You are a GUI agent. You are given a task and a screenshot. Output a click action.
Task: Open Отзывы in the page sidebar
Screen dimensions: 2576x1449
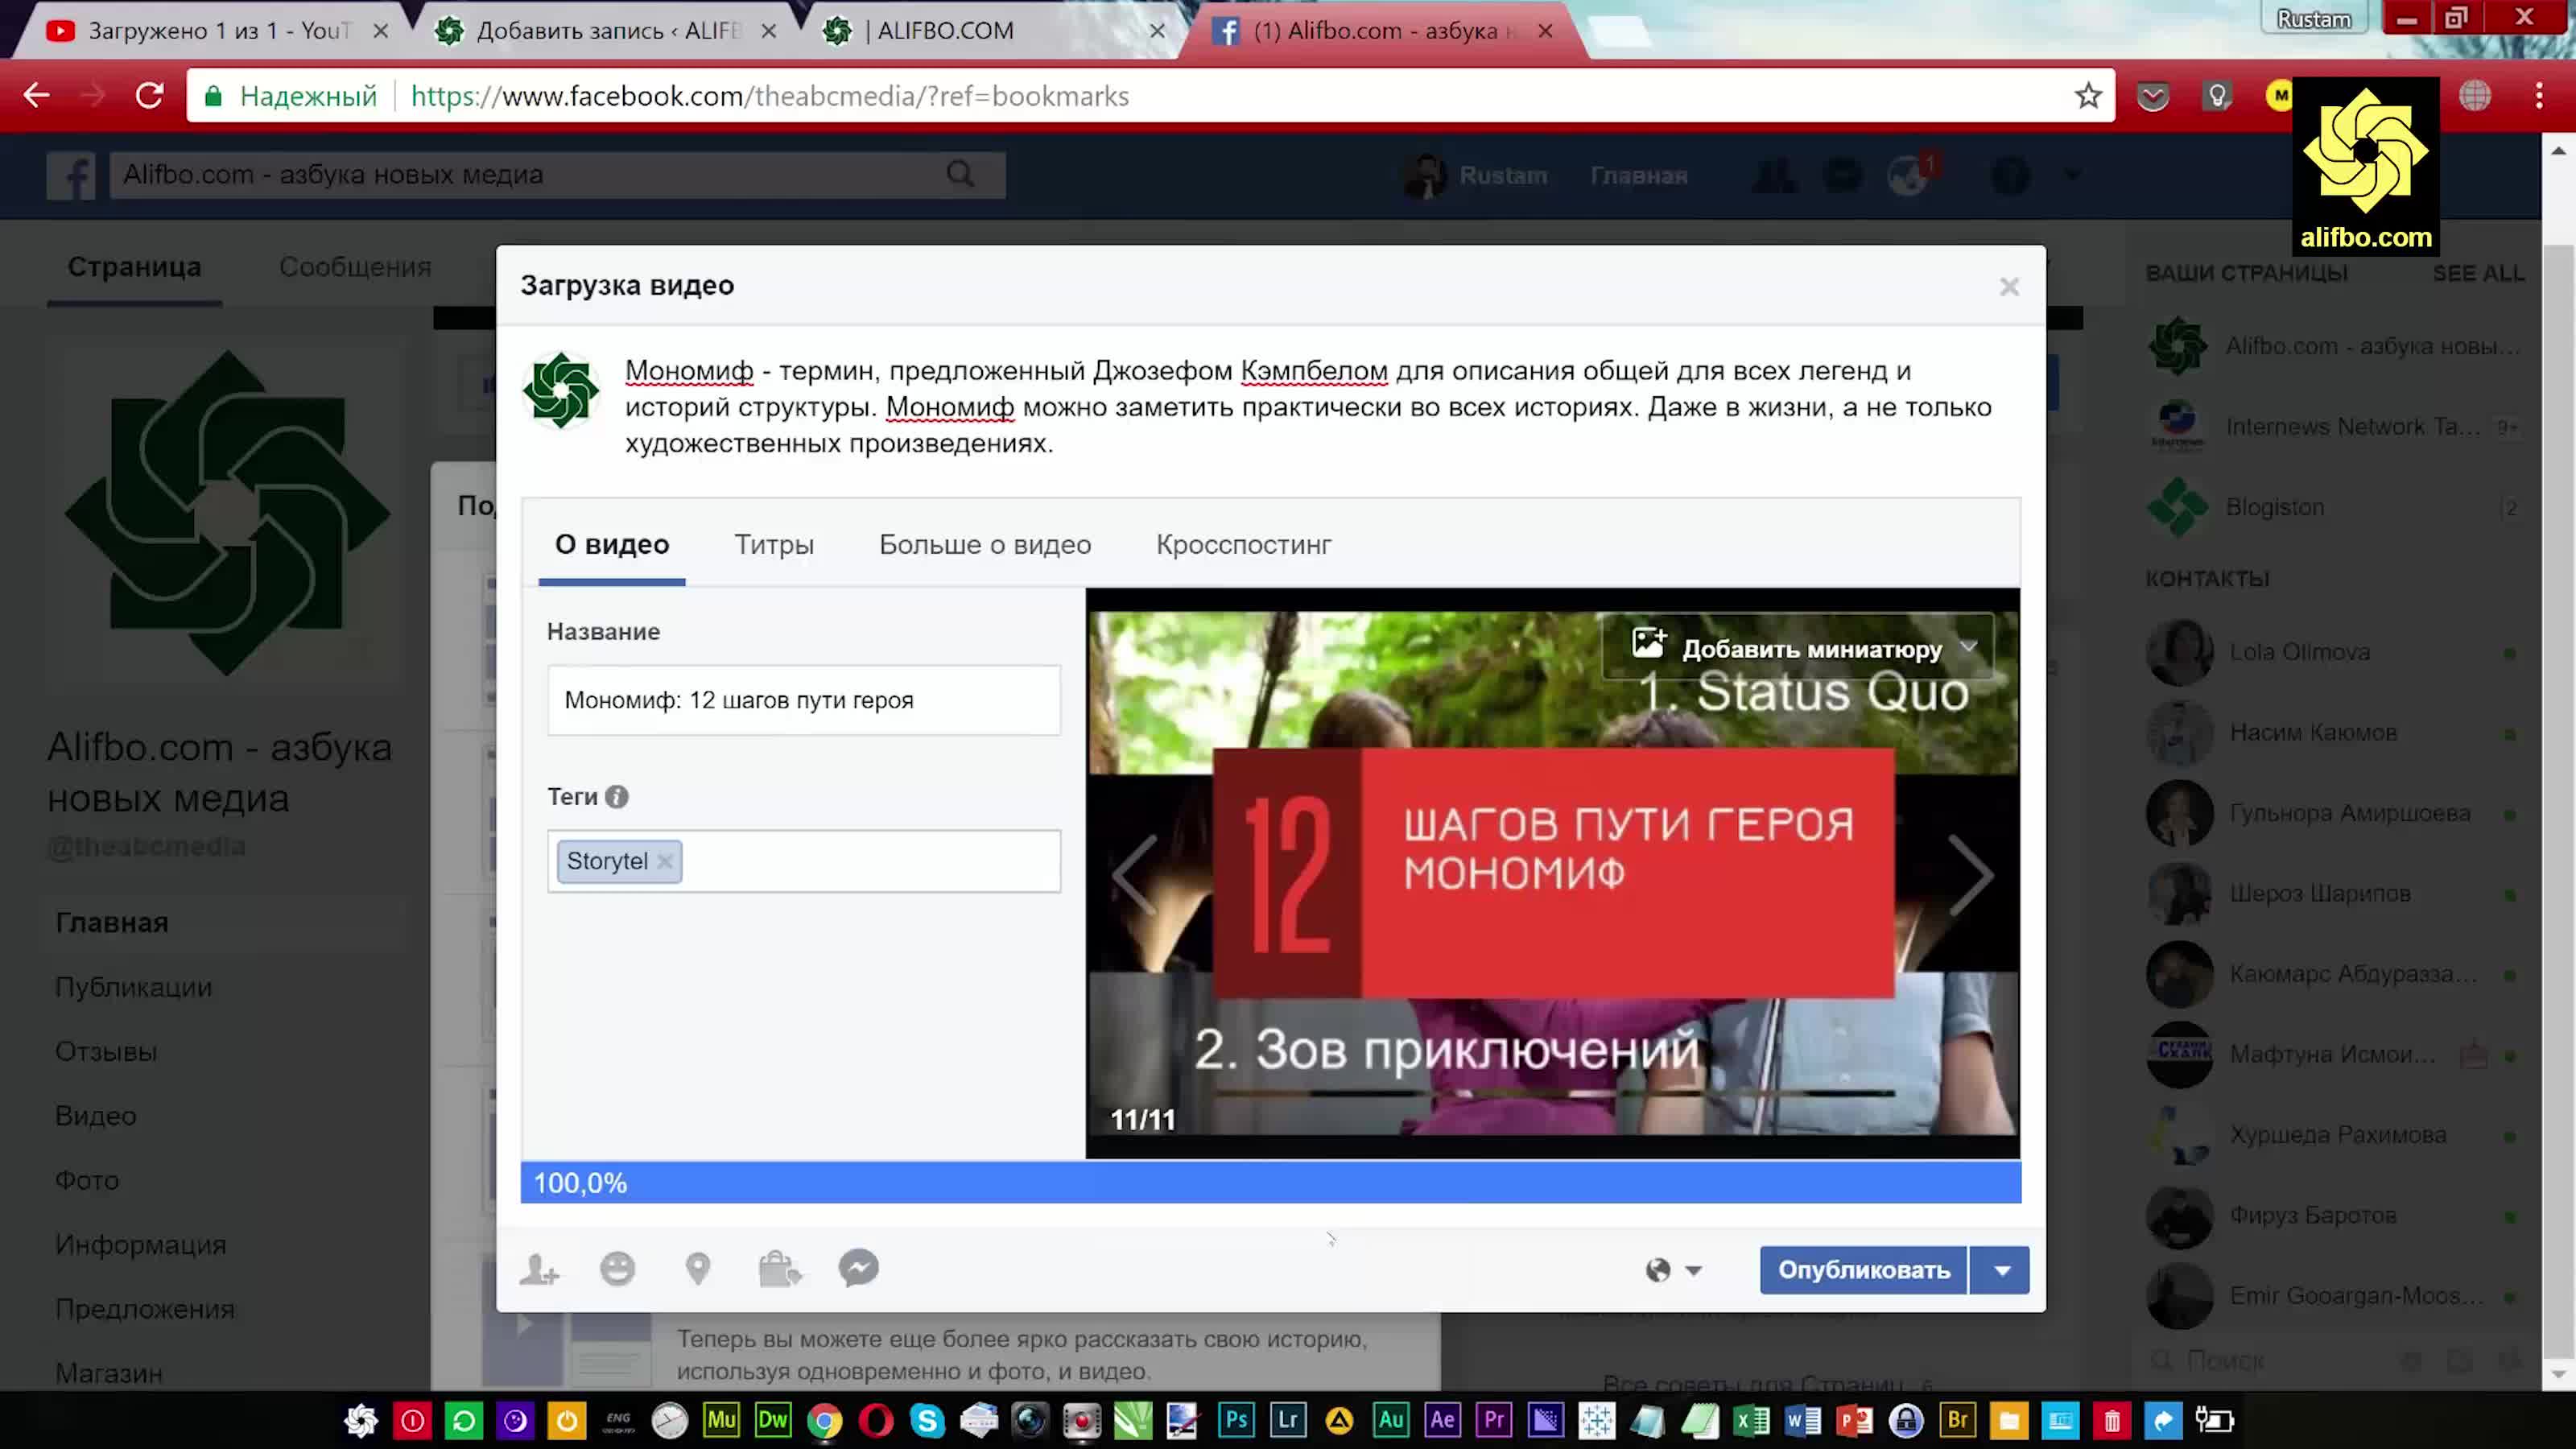[106, 1052]
